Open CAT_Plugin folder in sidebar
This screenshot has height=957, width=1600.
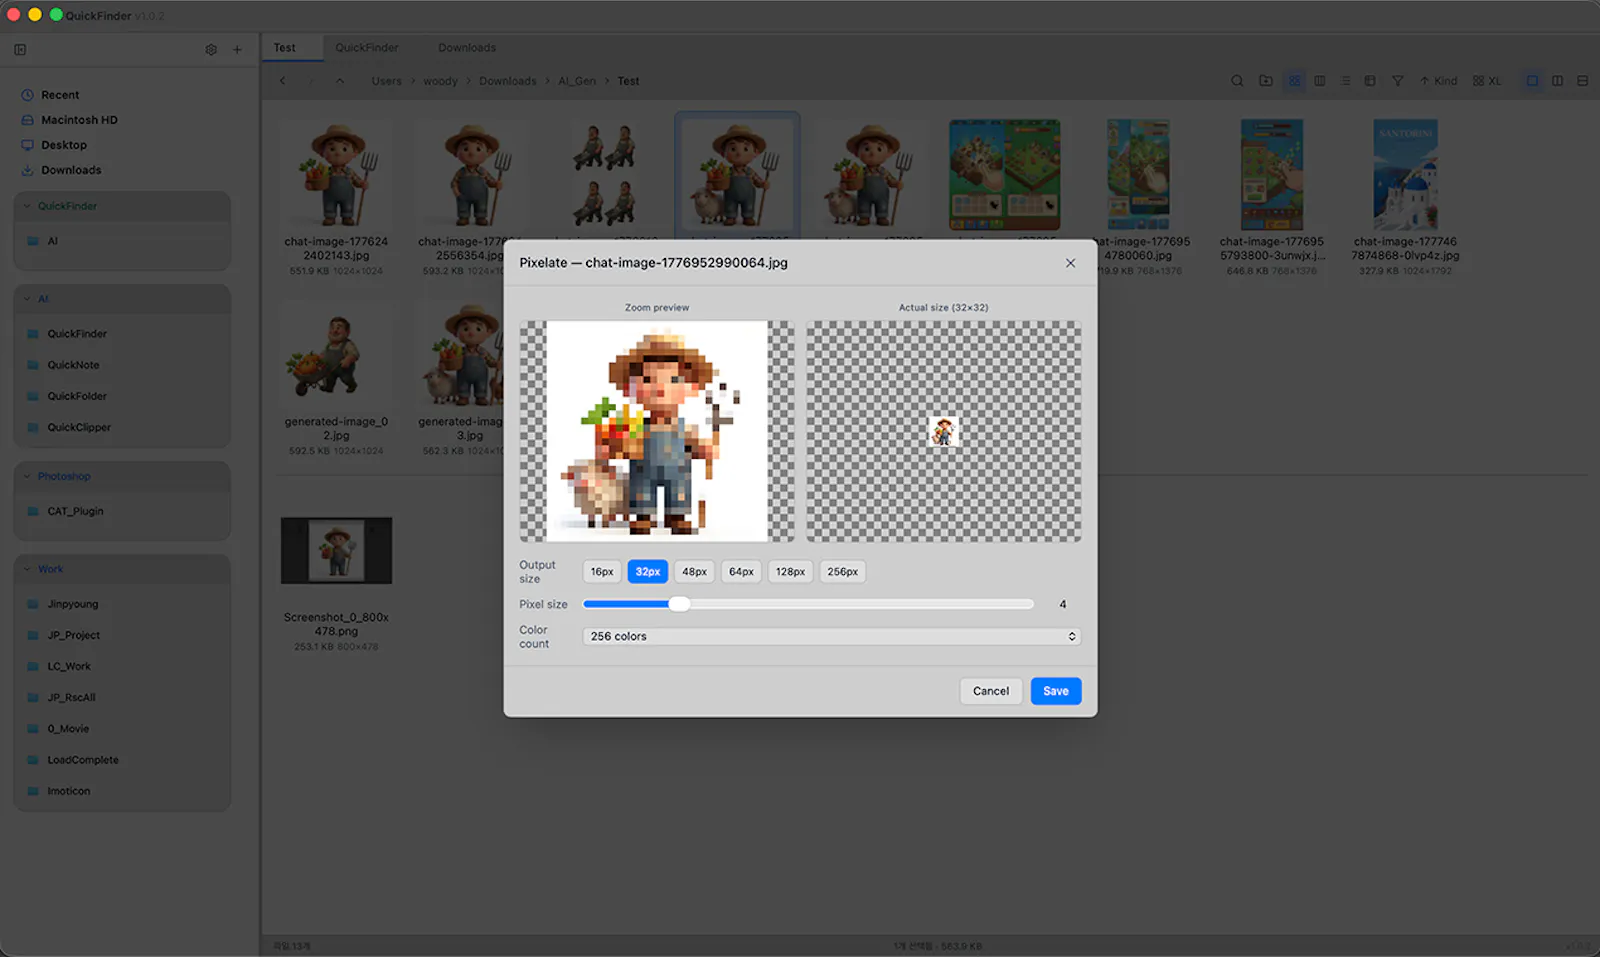pyautogui.click(x=75, y=511)
